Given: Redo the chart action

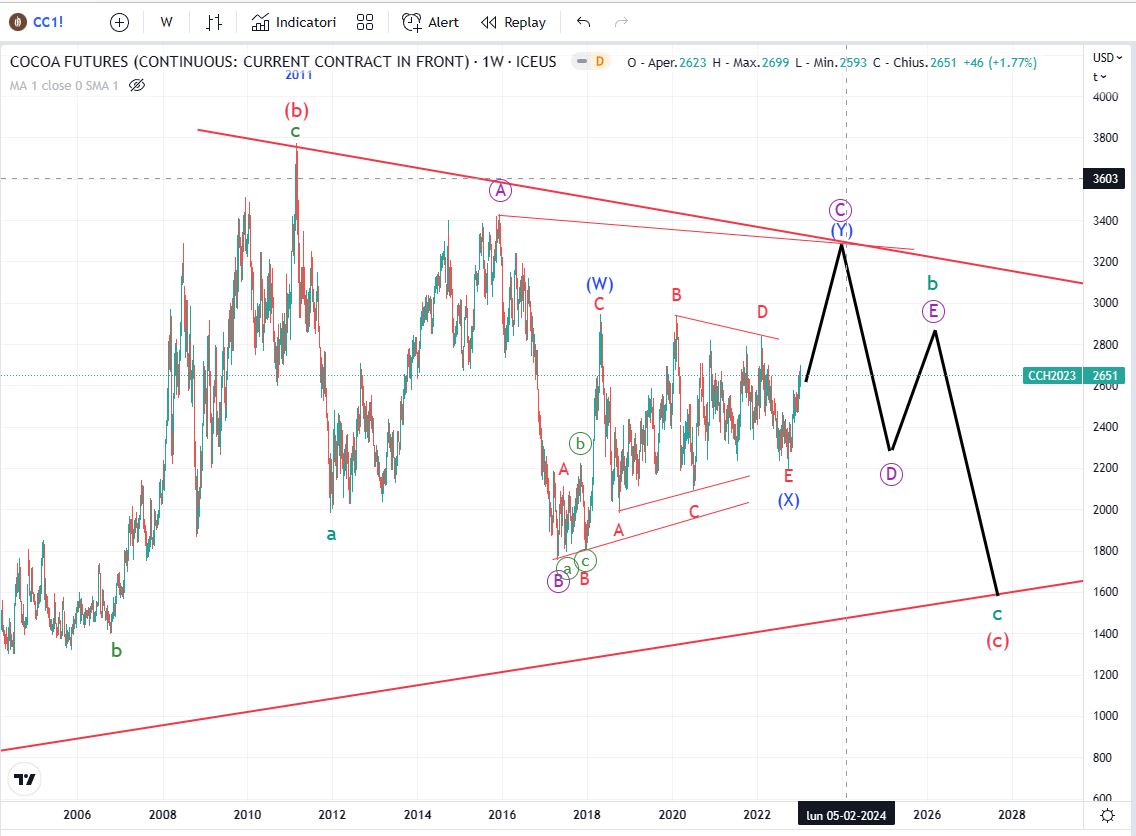Looking at the screenshot, I should [621, 22].
